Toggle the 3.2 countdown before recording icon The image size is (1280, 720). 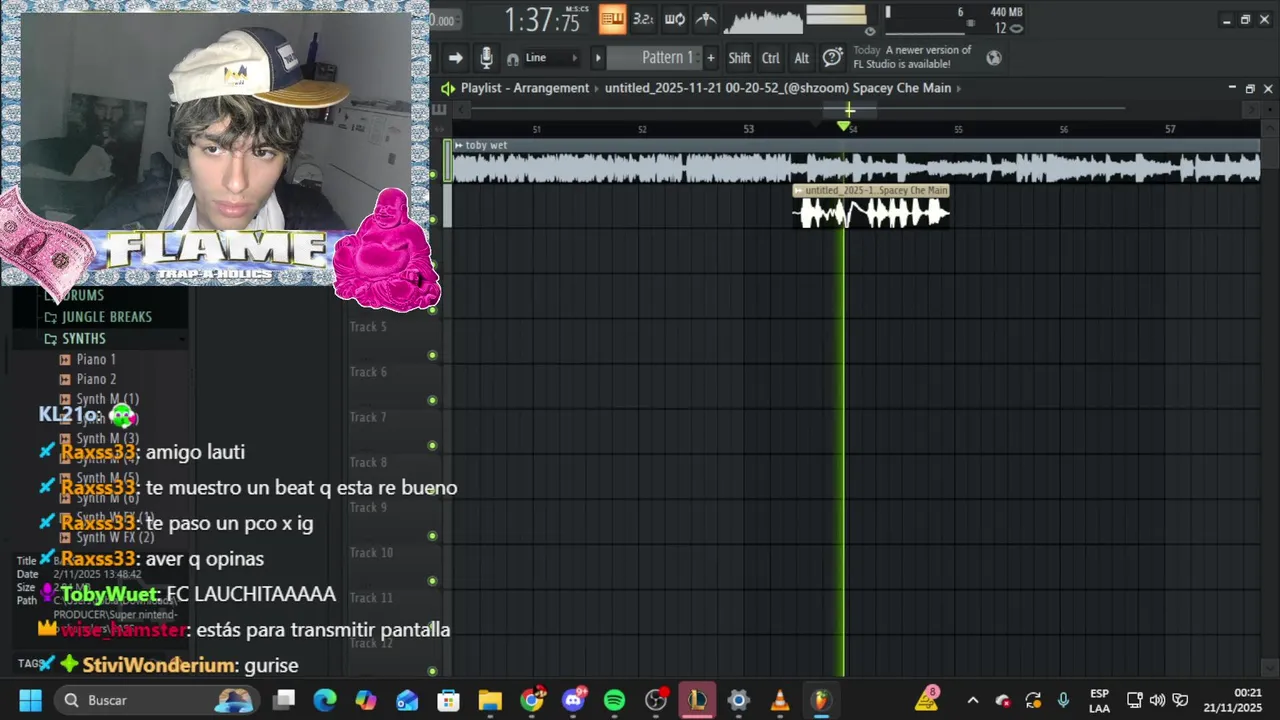(644, 18)
